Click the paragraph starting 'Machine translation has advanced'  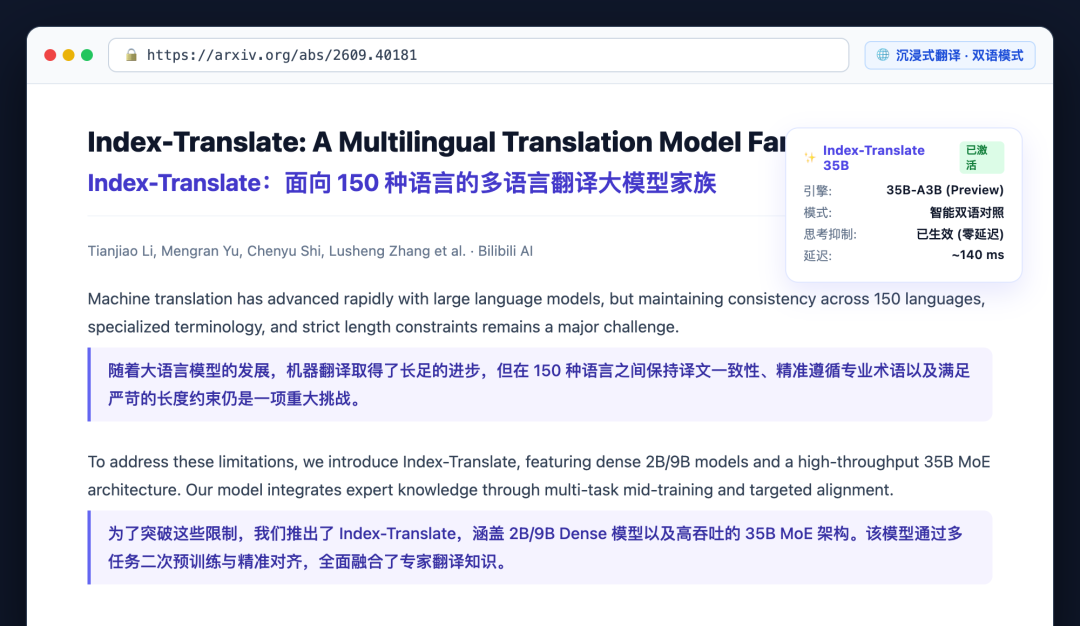pyautogui.click(x=539, y=313)
